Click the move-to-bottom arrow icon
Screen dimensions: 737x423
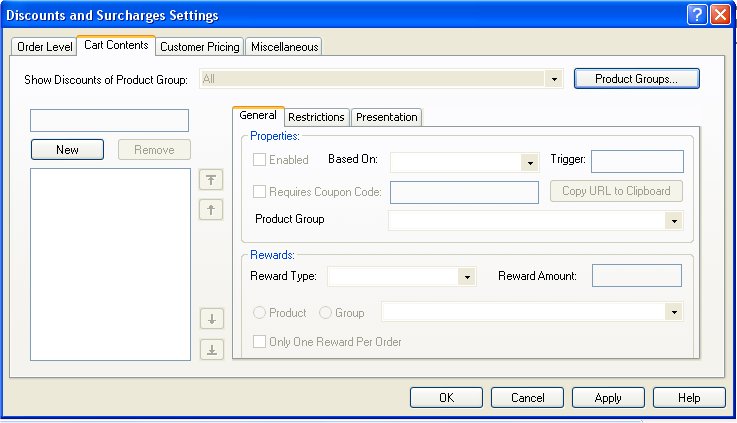point(212,350)
